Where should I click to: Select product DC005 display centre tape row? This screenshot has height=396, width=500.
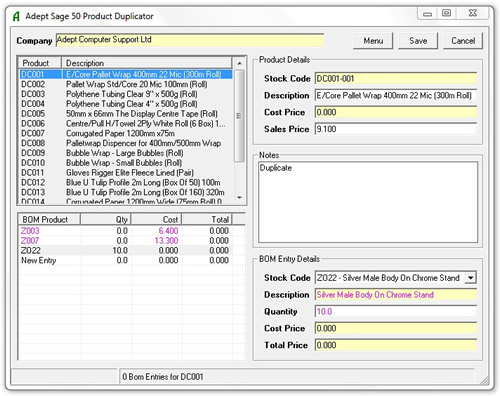point(126,114)
